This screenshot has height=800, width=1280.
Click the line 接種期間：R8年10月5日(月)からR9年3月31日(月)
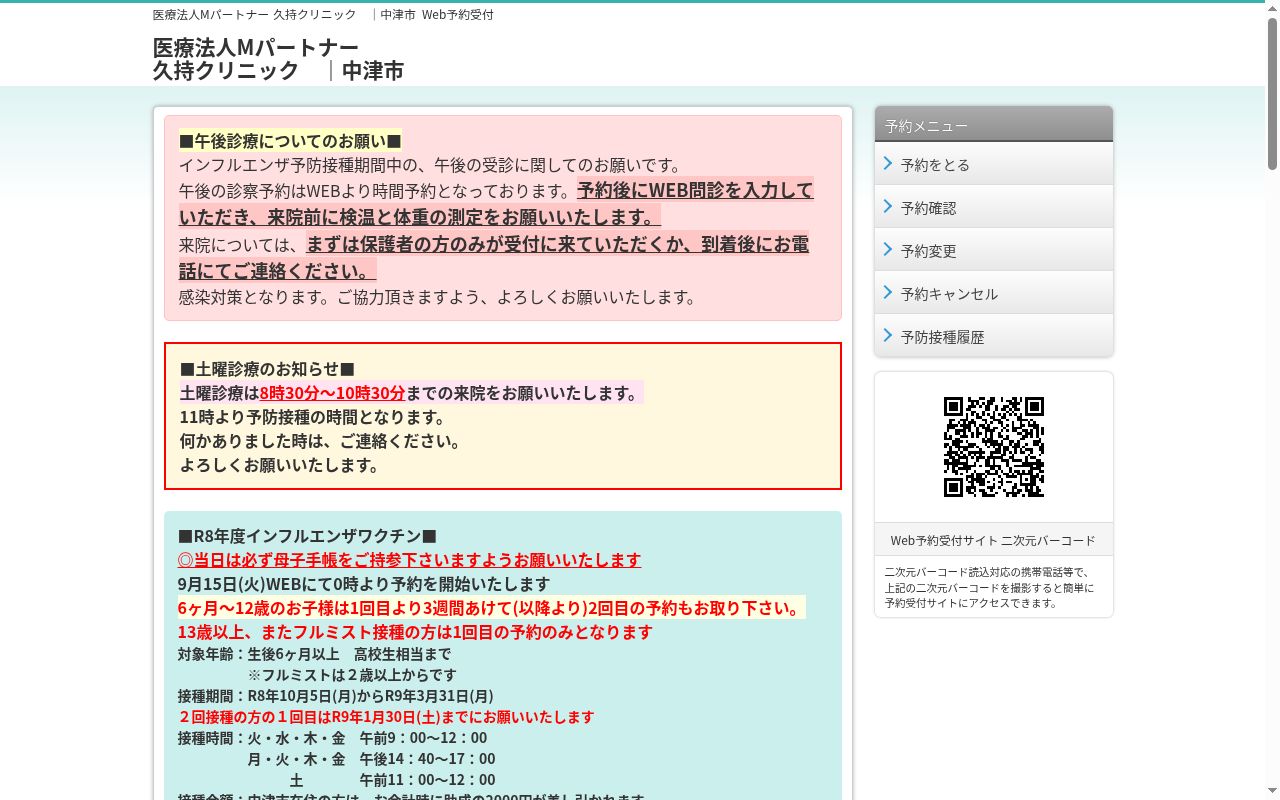pos(336,696)
